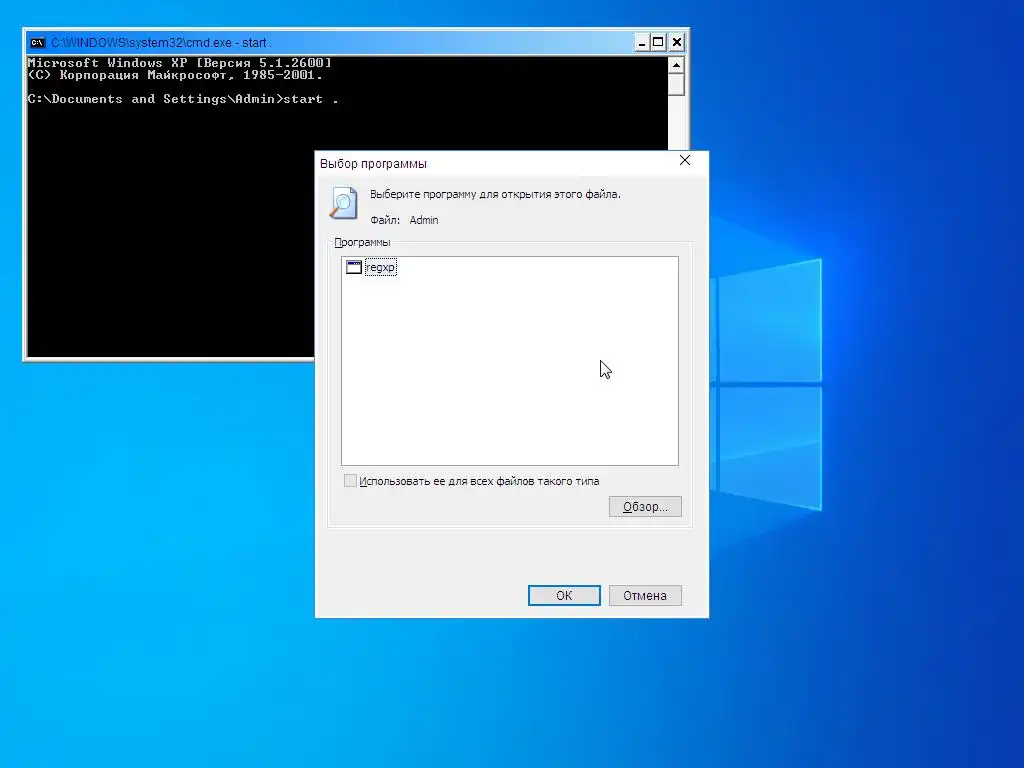Check 'Использовать ее для всех файлов такого типа'

[351, 481]
